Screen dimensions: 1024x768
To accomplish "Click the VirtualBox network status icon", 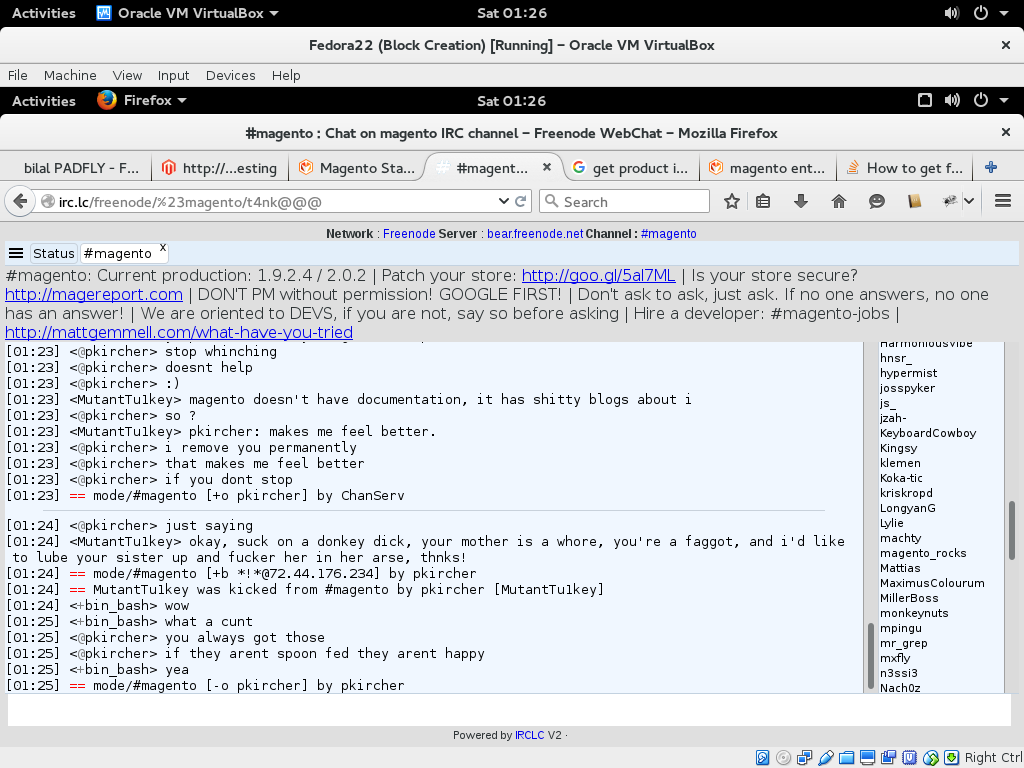I will click(804, 758).
